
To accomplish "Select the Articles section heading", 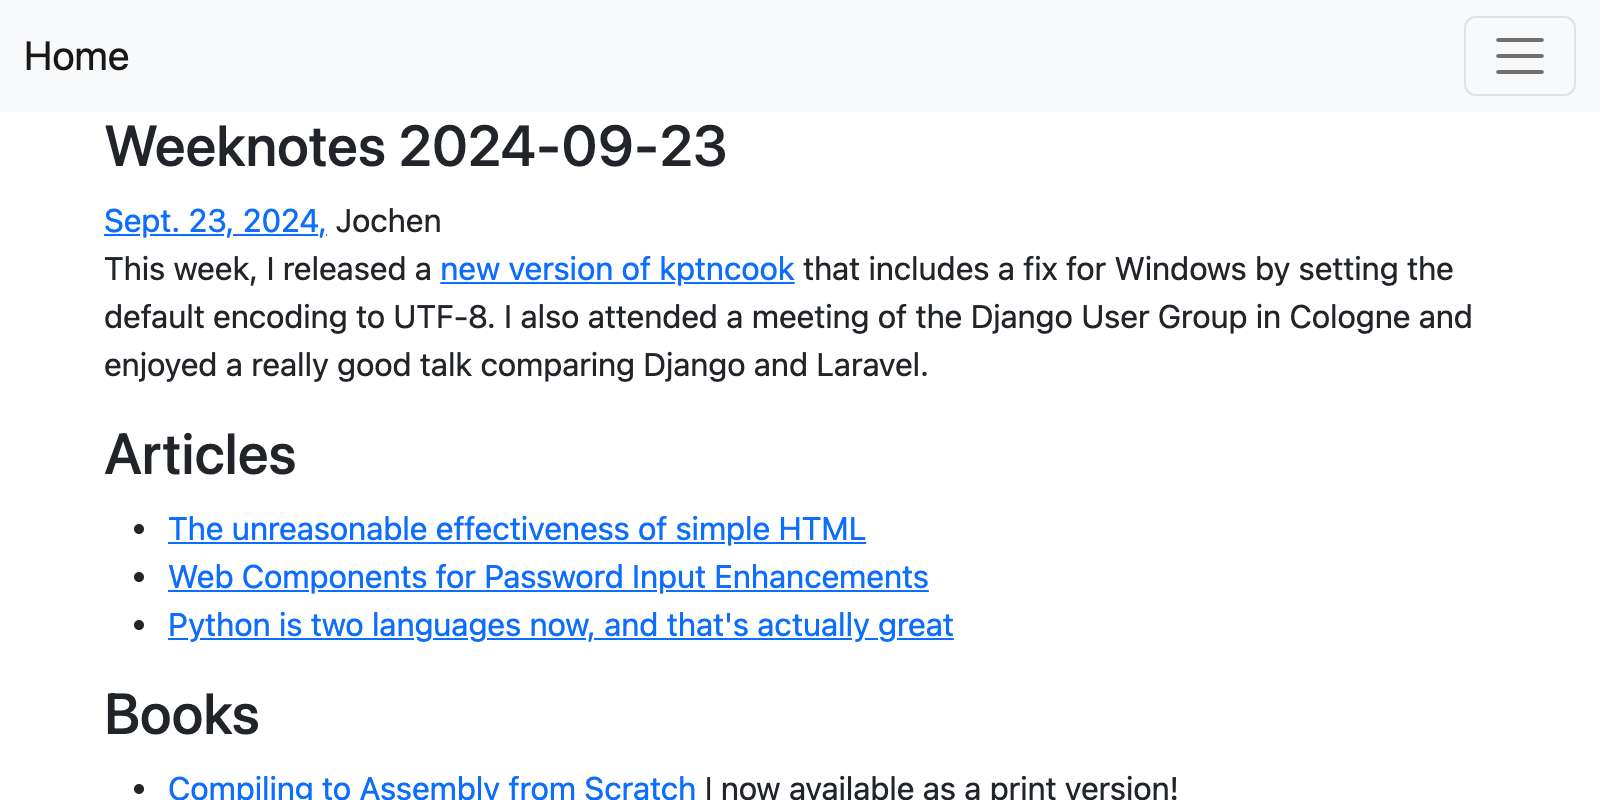I will (x=200, y=456).
